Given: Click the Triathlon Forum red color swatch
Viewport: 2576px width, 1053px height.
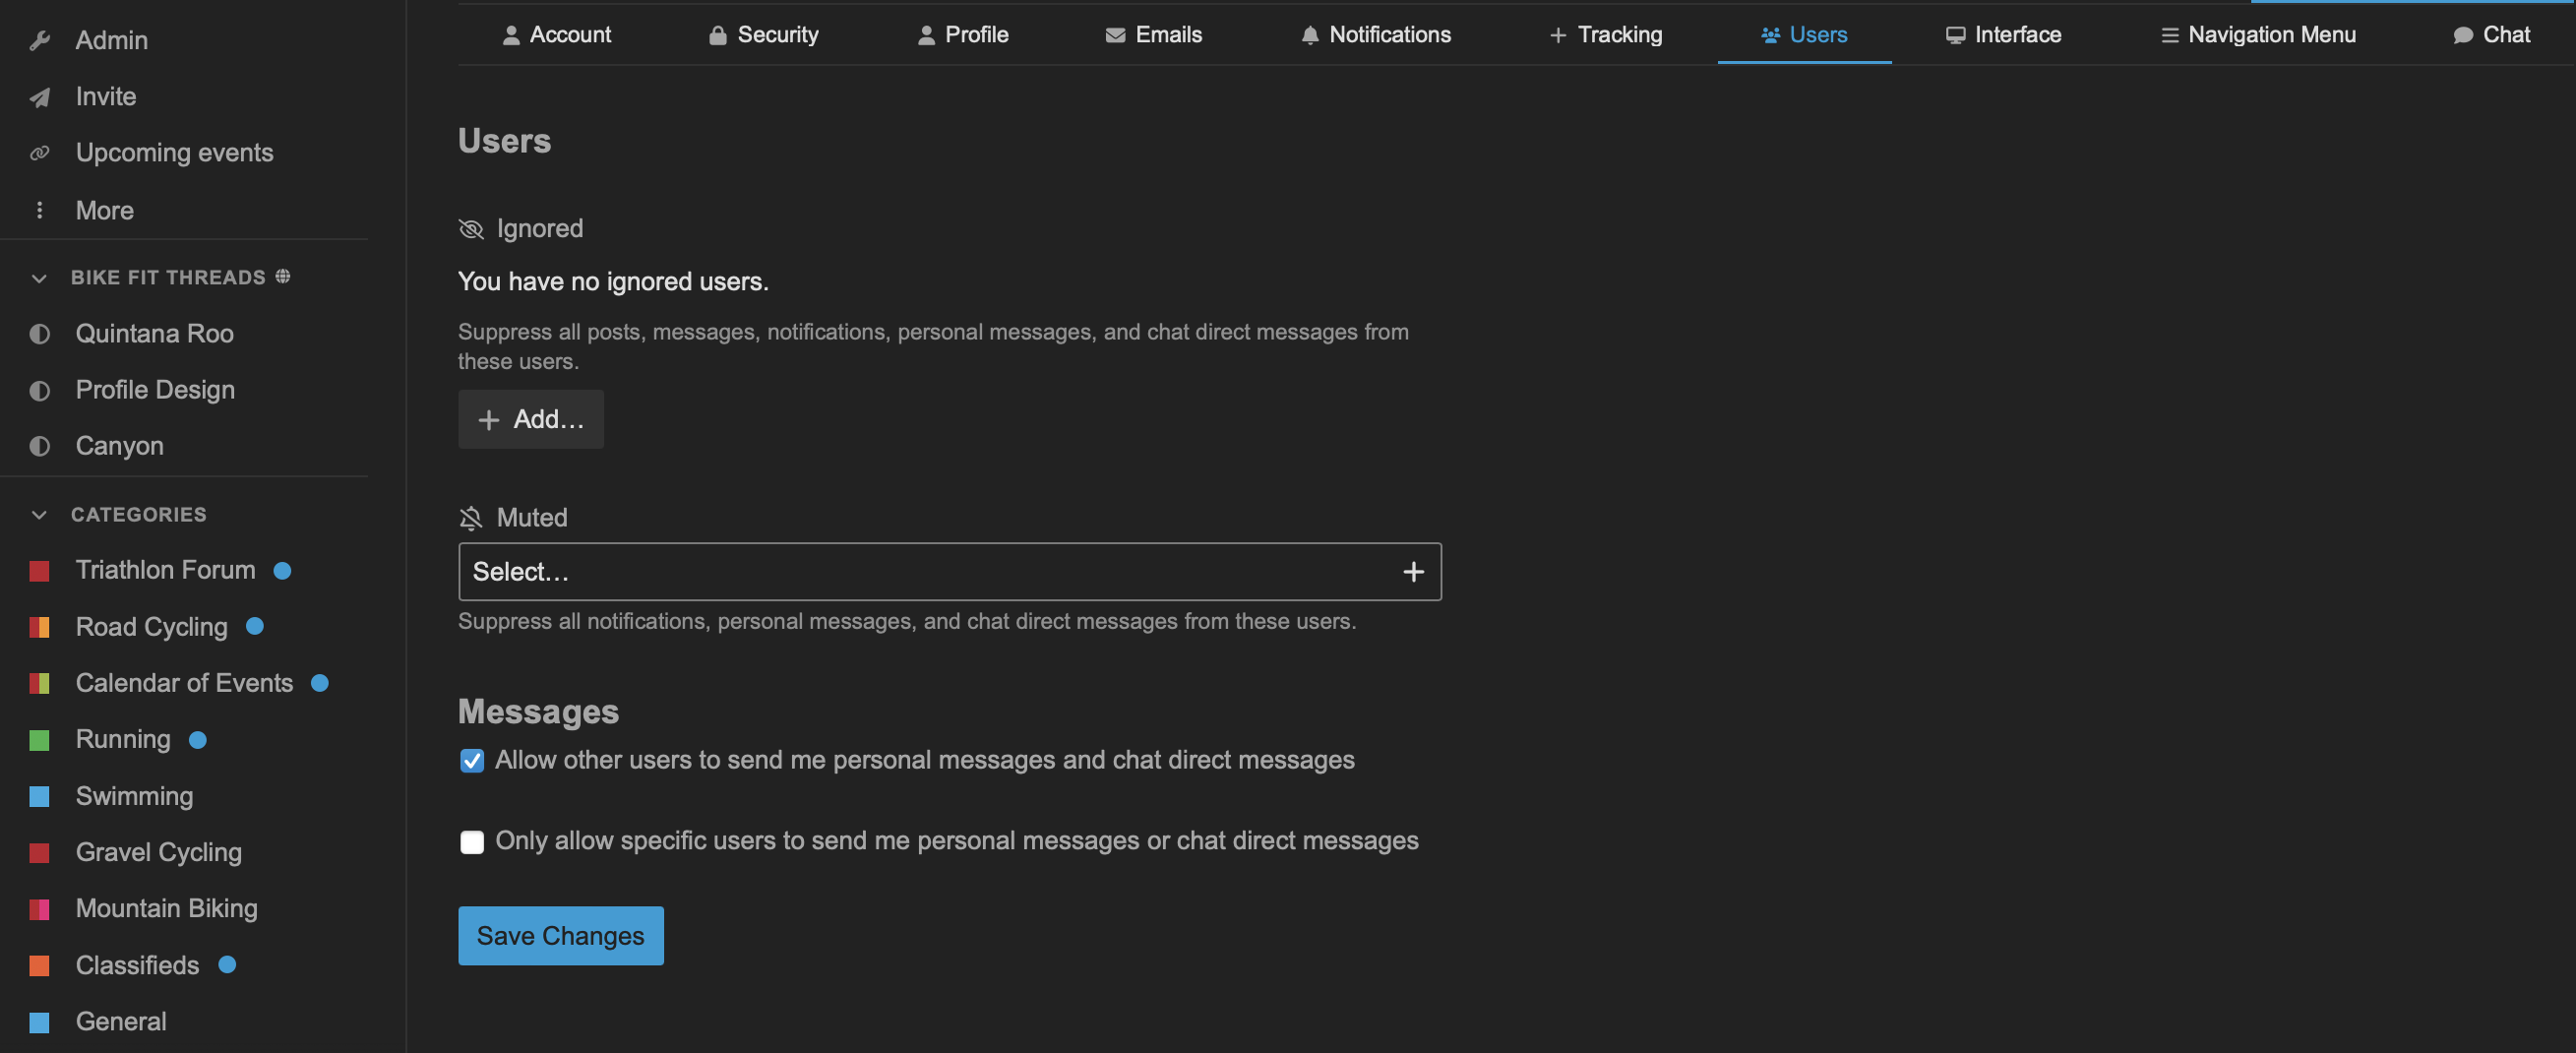Looking at the screenshot, I should pos(40,571).
